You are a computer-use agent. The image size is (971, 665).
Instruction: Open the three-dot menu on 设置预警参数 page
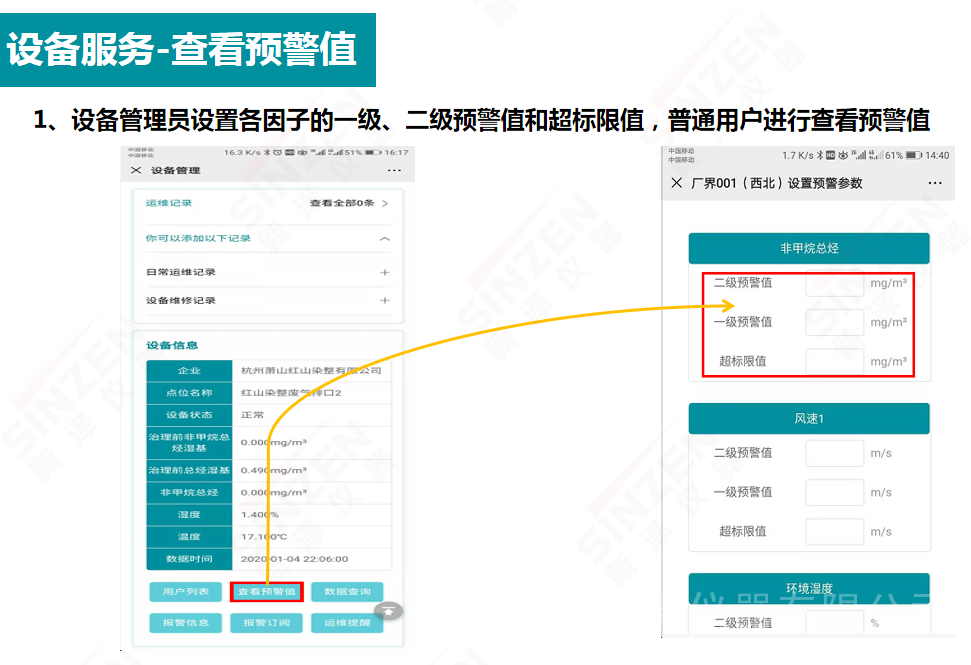[x=935, y=183]
